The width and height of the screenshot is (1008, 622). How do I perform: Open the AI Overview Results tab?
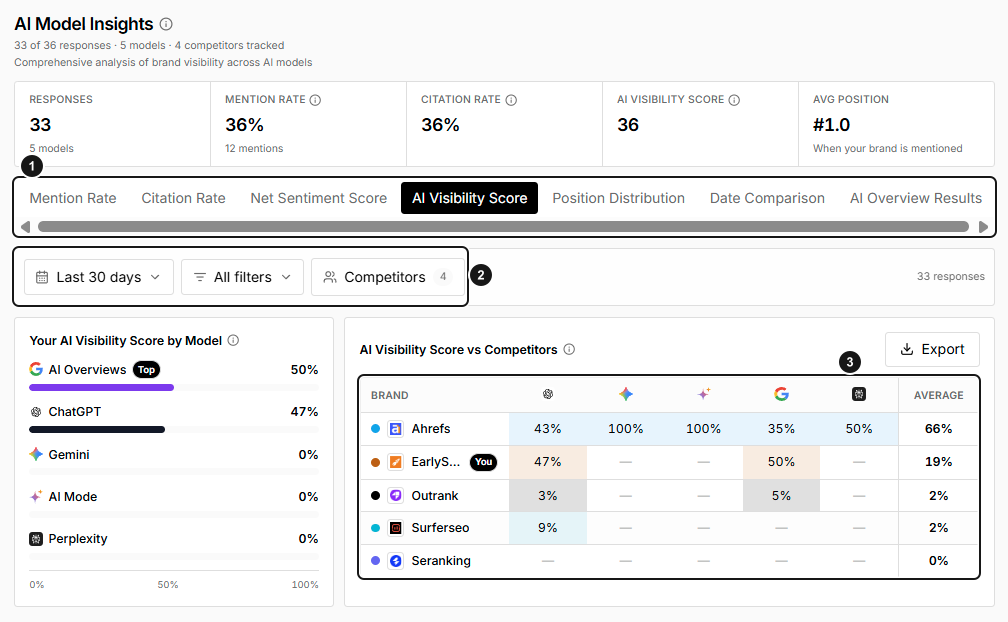pos(916,198)
